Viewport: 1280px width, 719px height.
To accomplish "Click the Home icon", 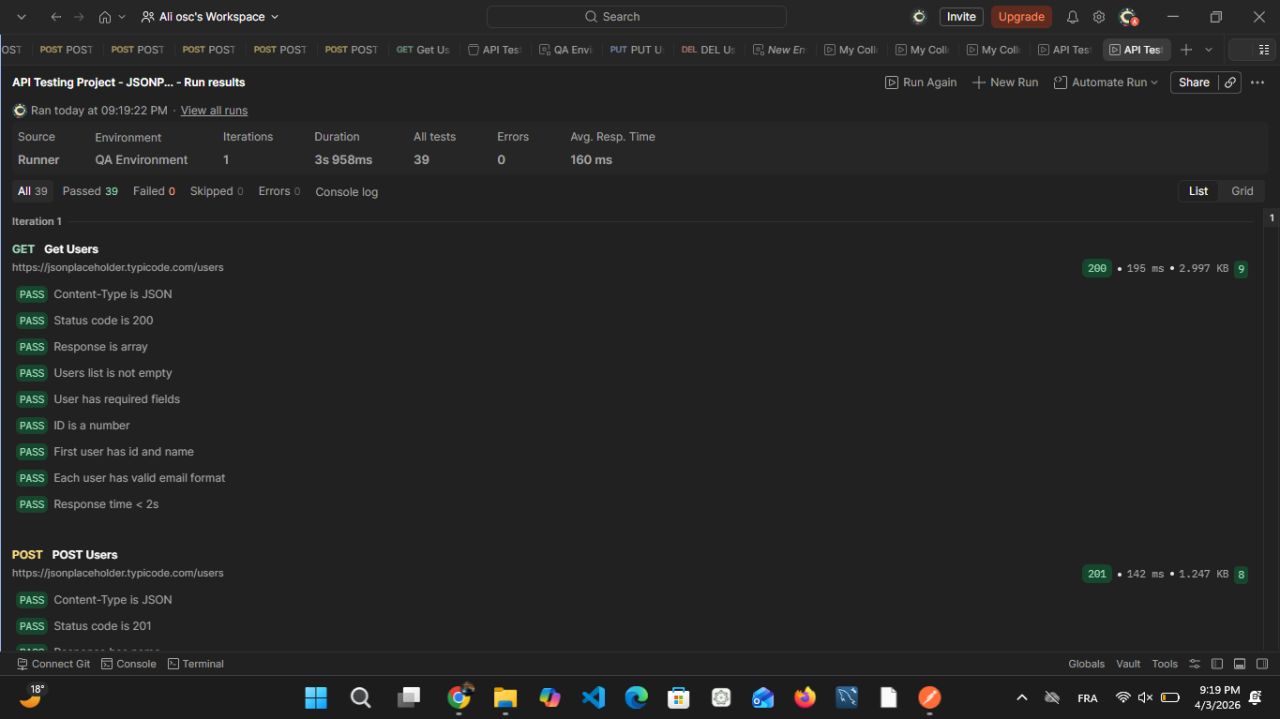I will [x=105, y=17].
